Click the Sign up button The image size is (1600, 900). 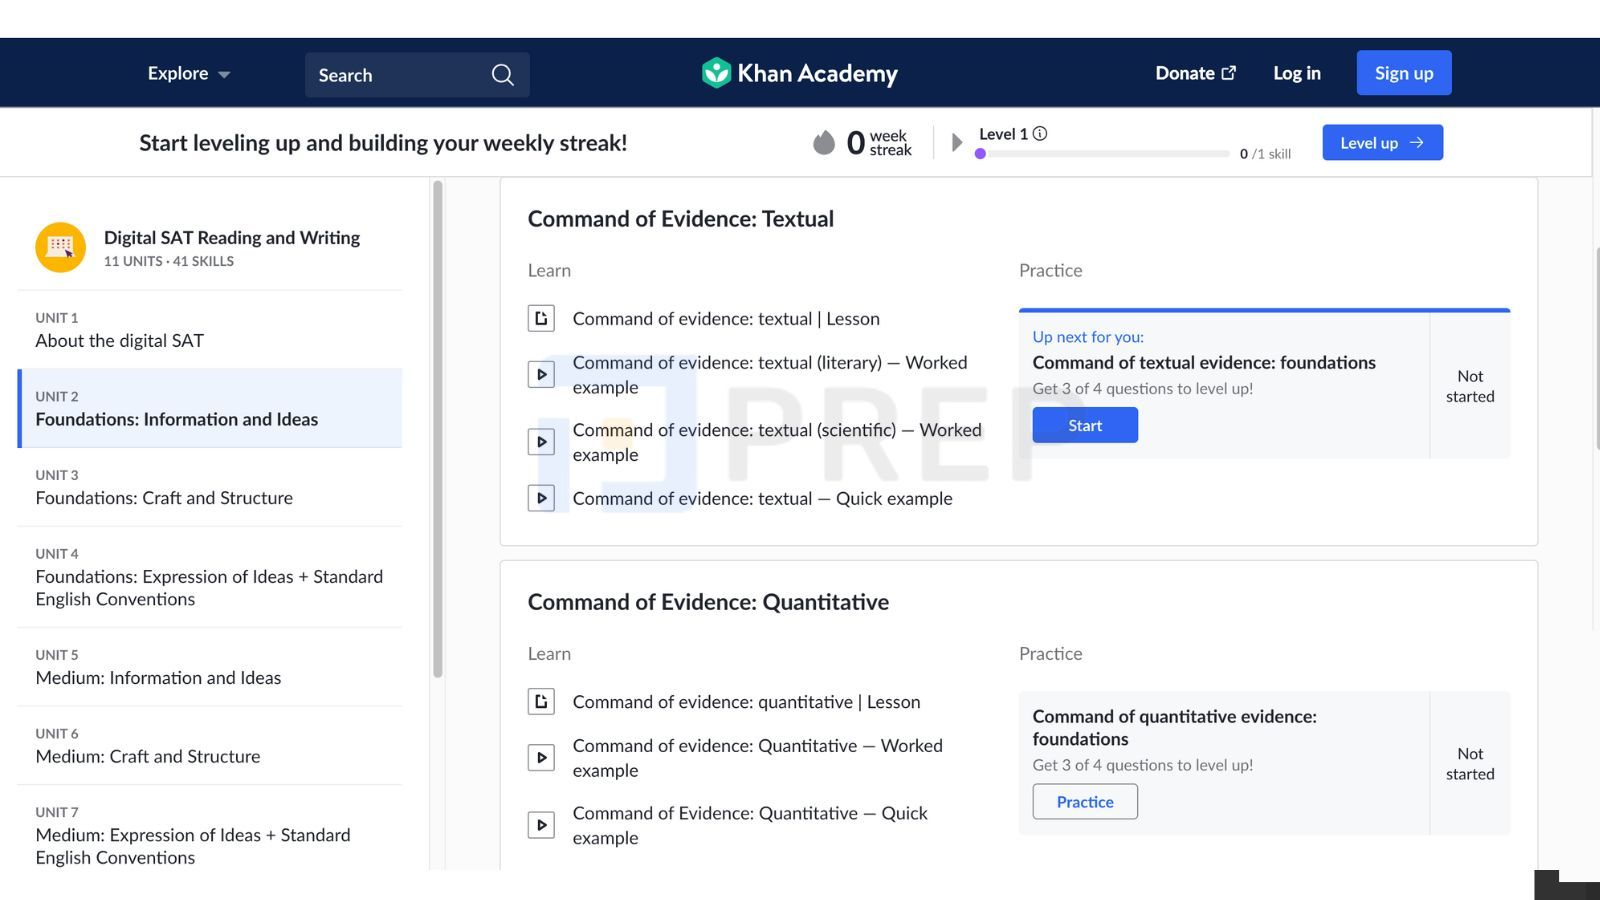(1404, 73)
